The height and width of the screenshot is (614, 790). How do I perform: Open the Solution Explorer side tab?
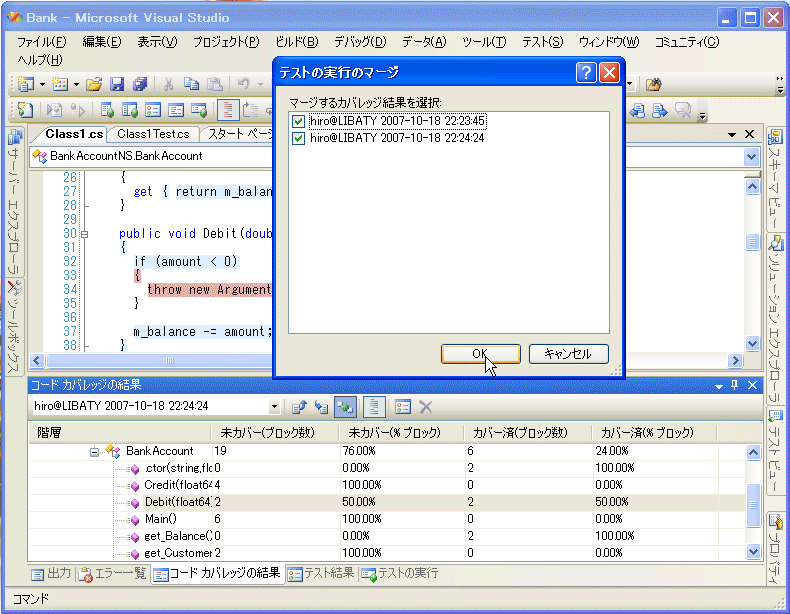tap(776, 318)
